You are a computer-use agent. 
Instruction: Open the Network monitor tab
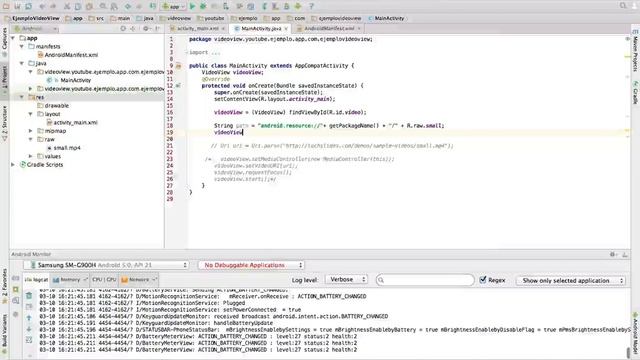point(139,280)
